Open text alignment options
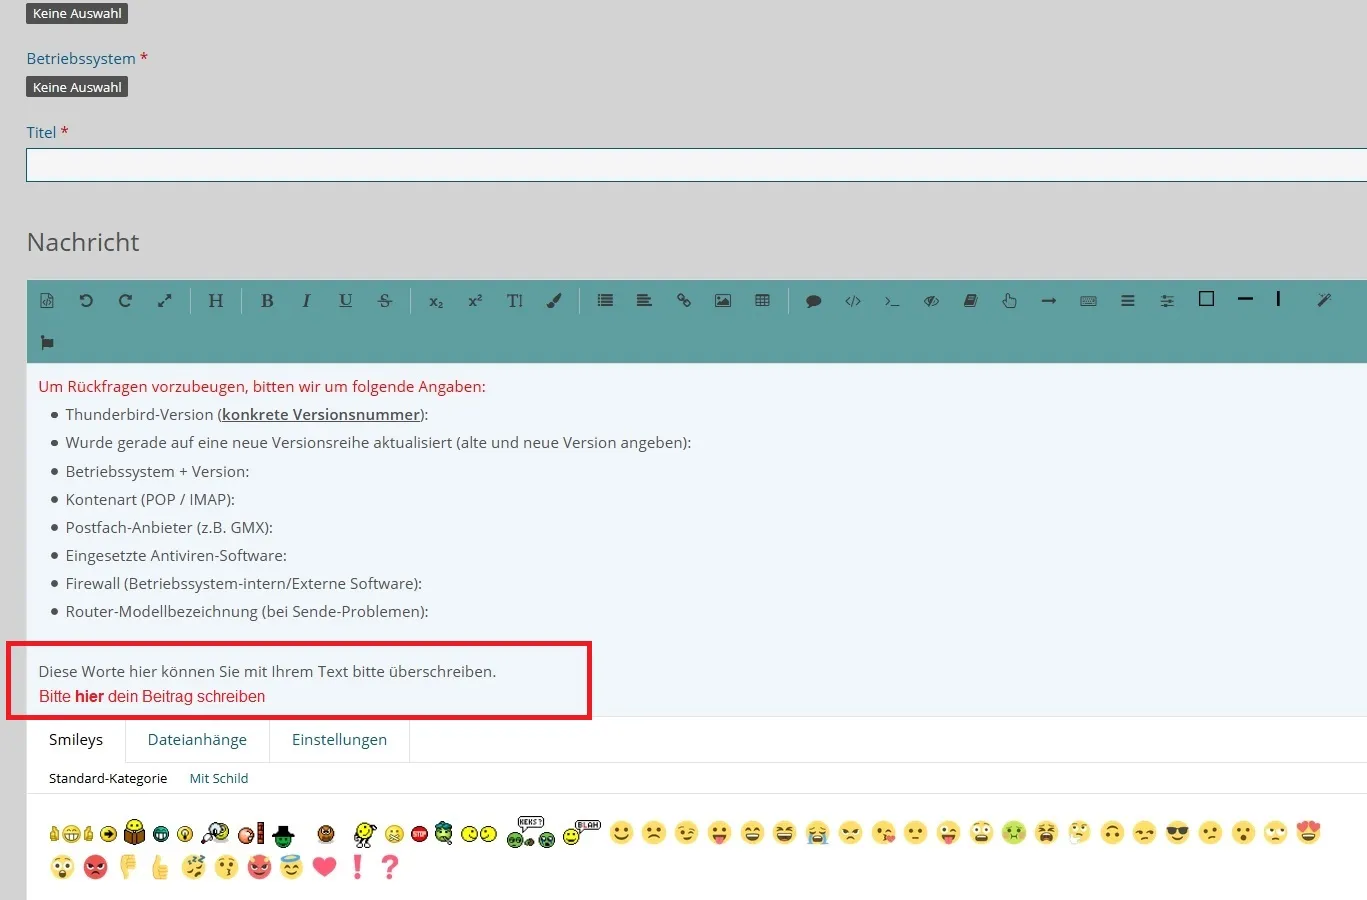This screenshot has width=1367, height=900. pos(644,300)
